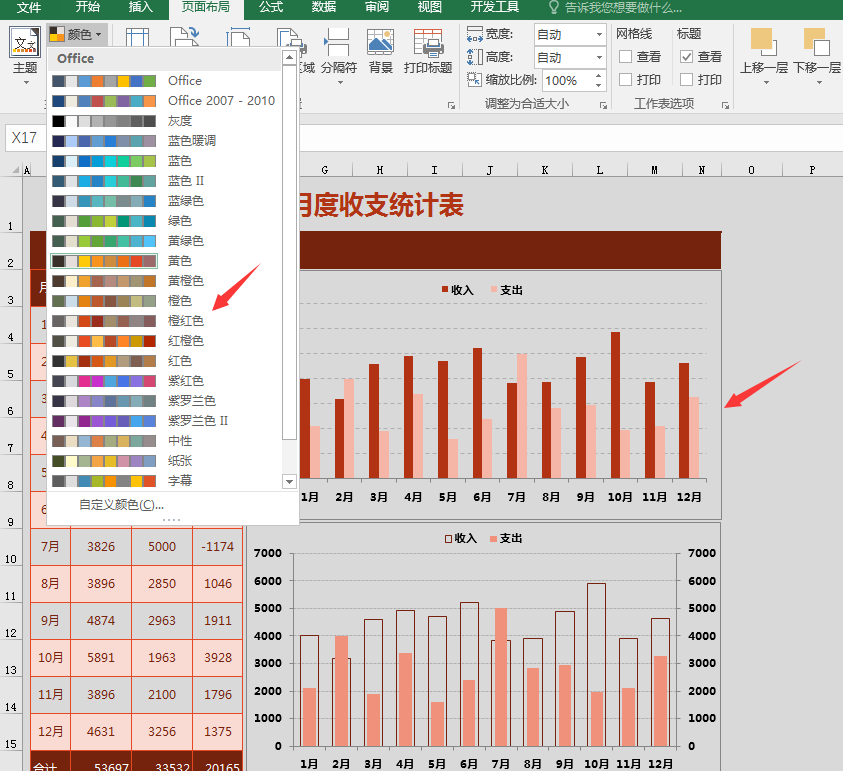The image size is (843, 771).
Task: Decrease the 缩放比例 scale stepper
Action: (x=598, y=85)
